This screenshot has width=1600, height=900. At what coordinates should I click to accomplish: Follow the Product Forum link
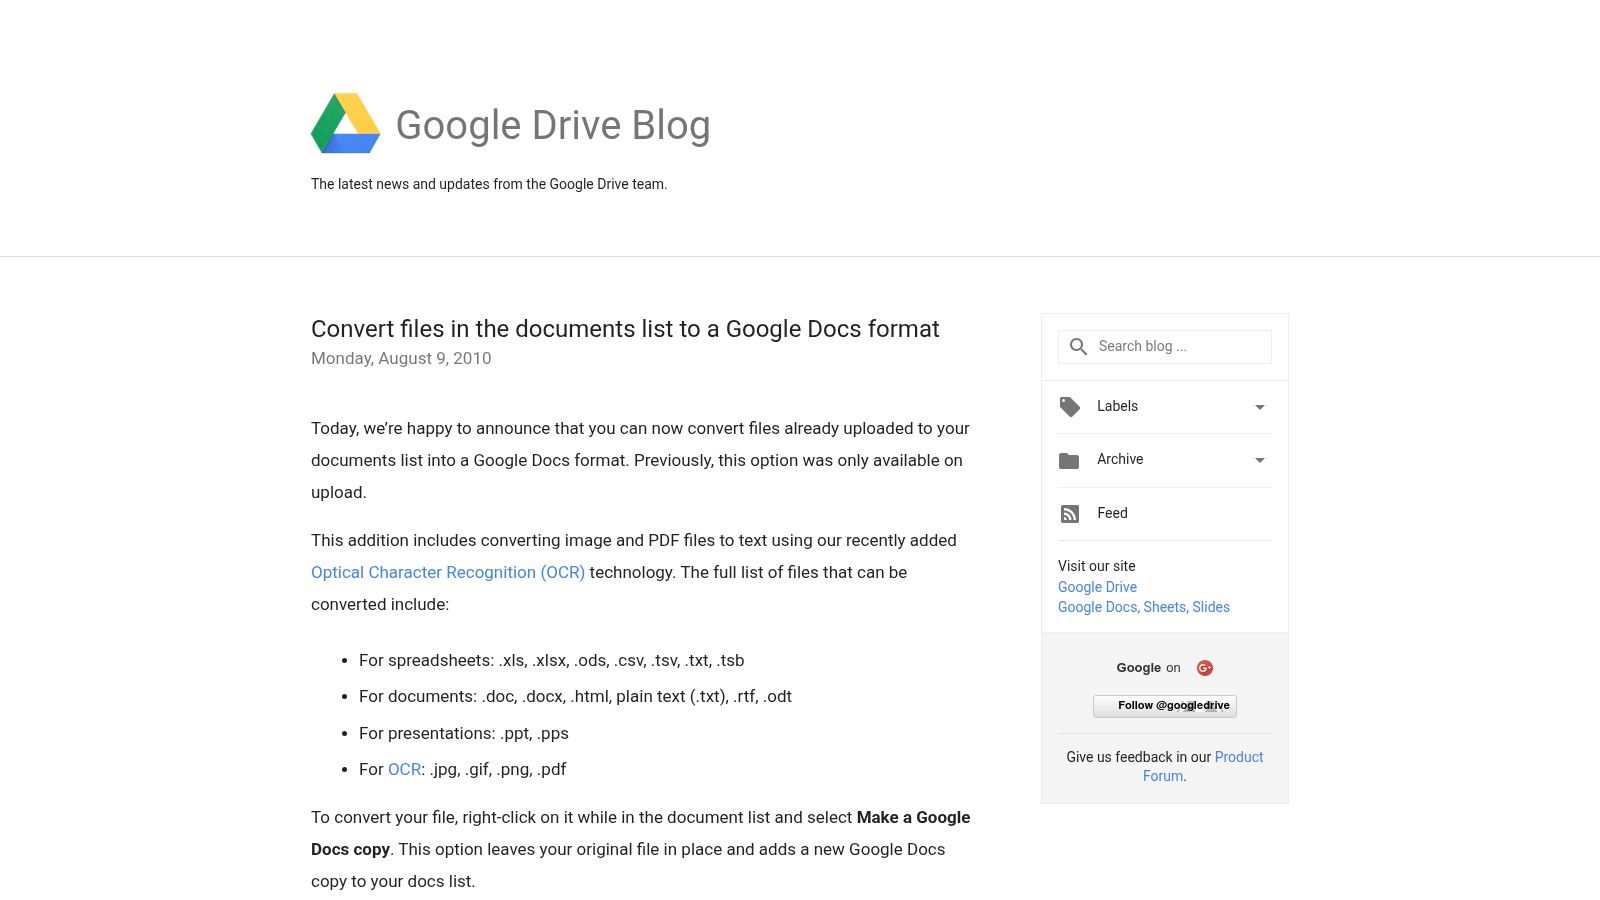(x=1238, y=757)
